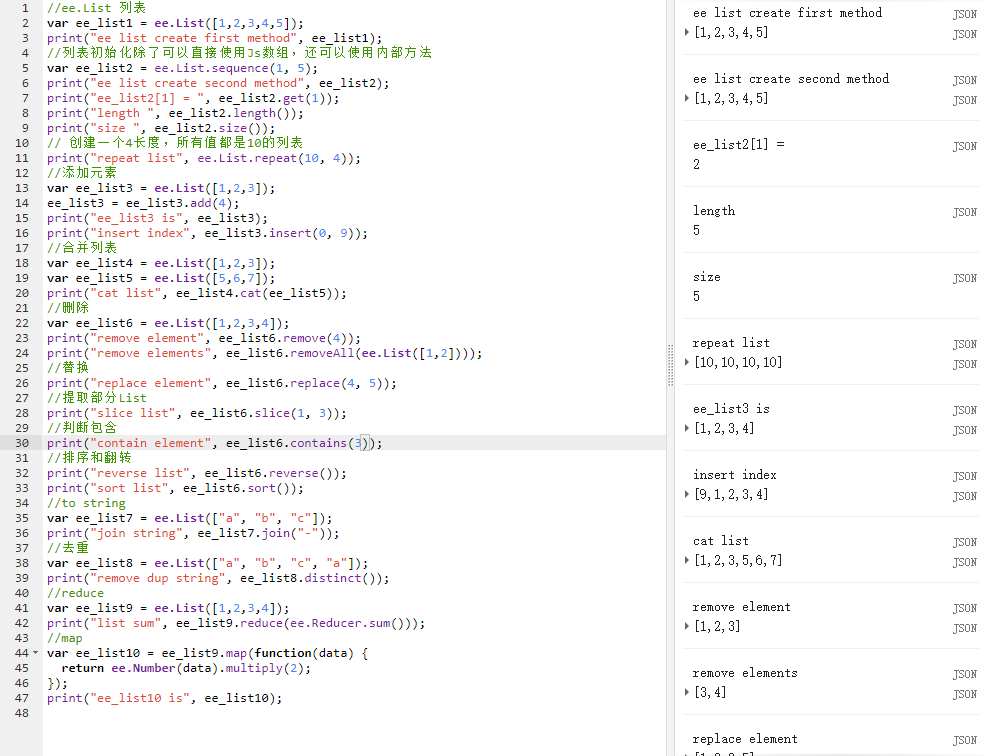Screen dimensions: 984x756
Task: Open JSON view for remove elements output
Action: tap(964, 673)
